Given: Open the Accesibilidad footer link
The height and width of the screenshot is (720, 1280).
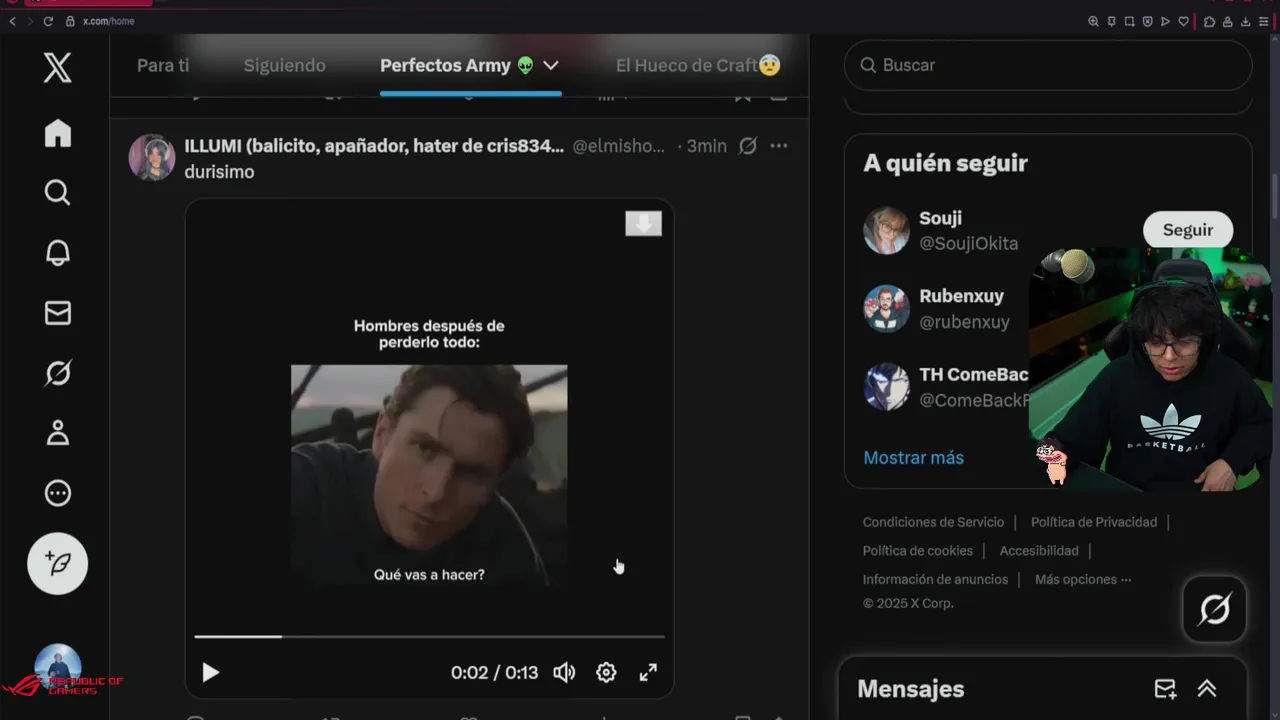Looking at the screenshot, I should coord(1039,551).
